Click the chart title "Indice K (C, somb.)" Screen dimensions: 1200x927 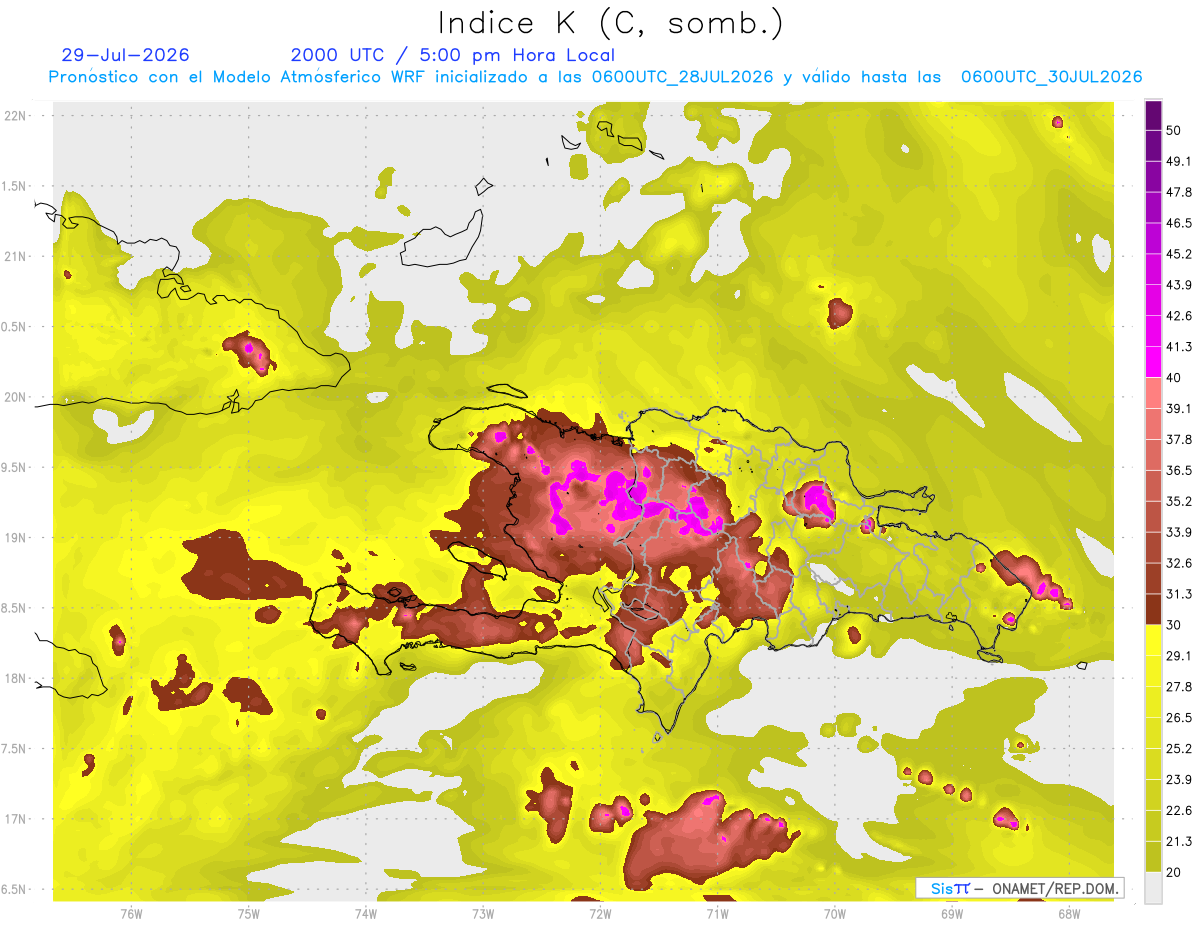tap(610, 24)
